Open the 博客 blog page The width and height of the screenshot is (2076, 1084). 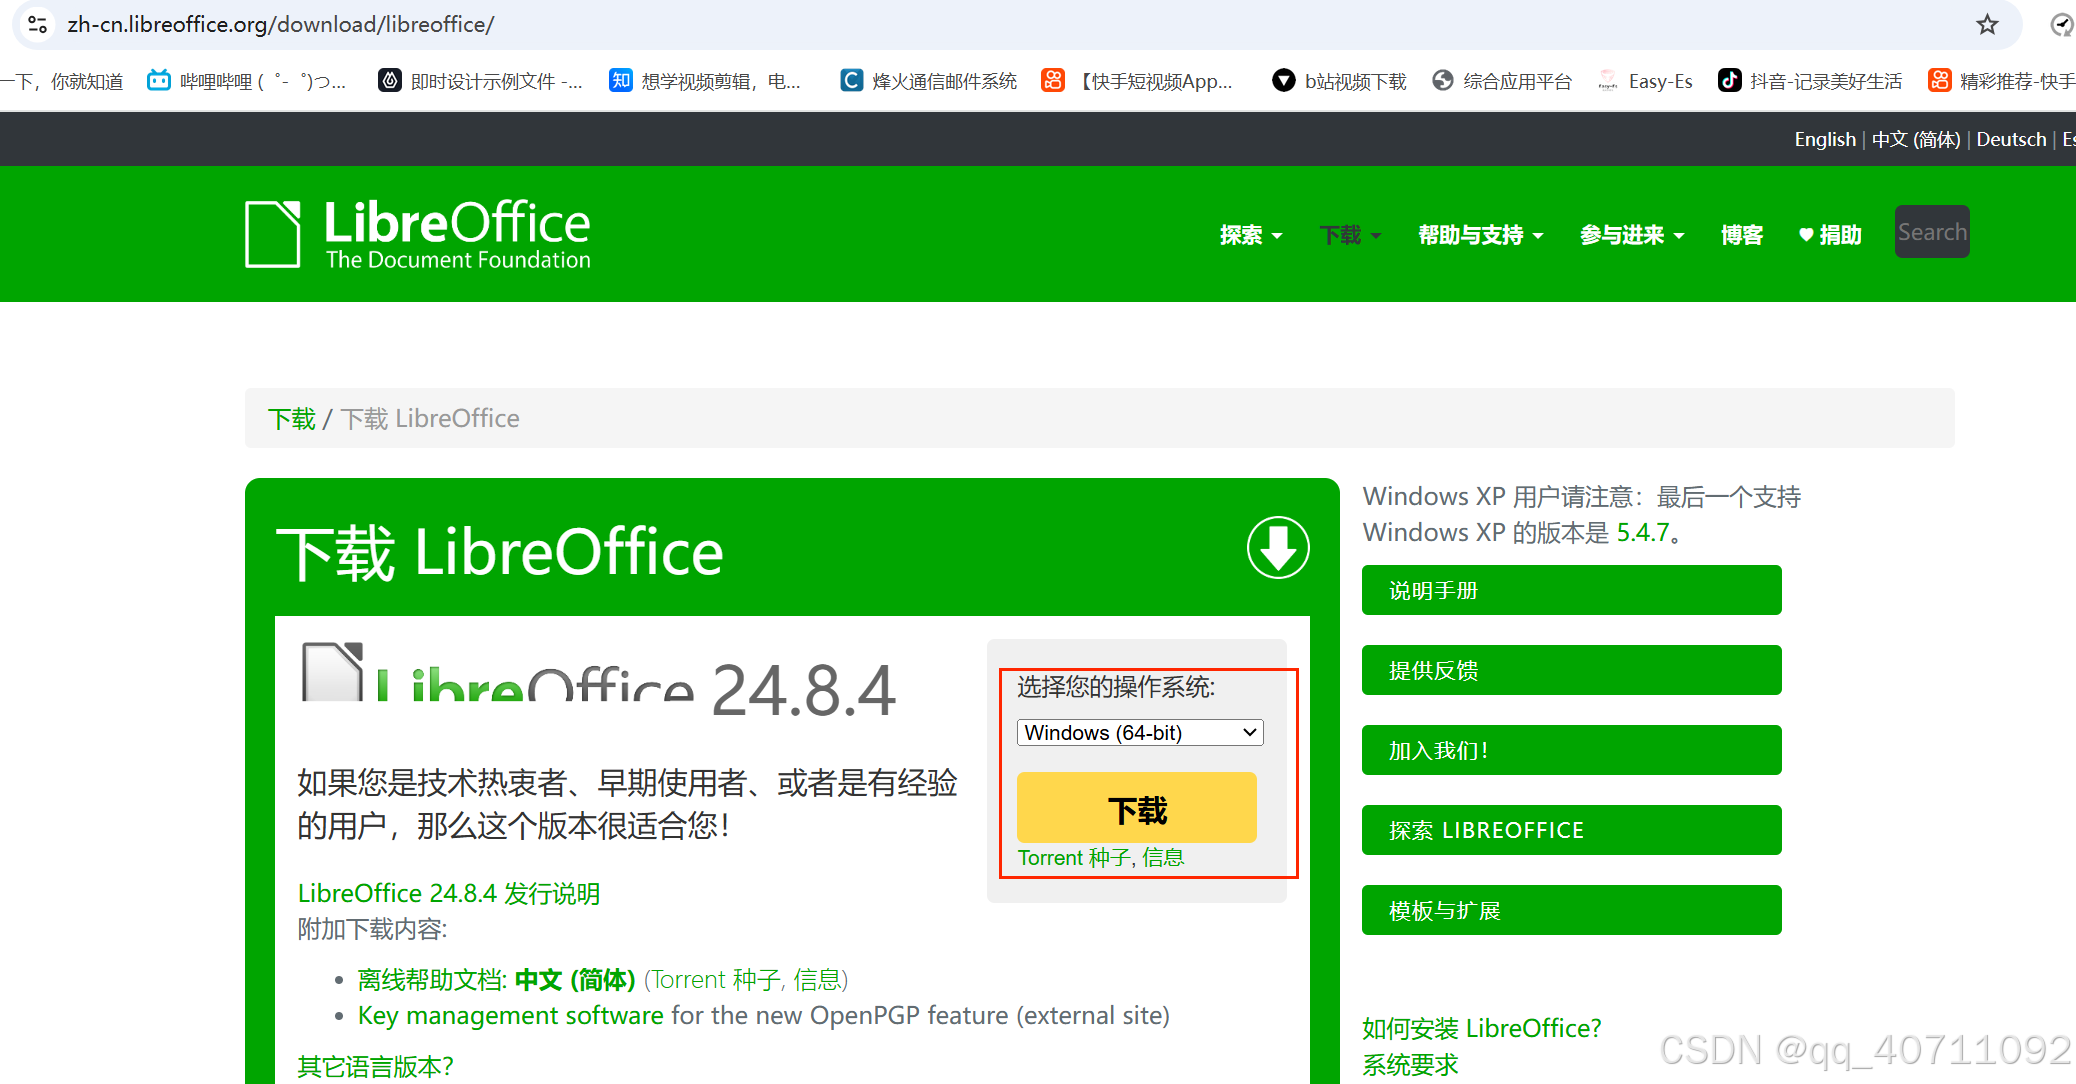[x=1741, y=235]
